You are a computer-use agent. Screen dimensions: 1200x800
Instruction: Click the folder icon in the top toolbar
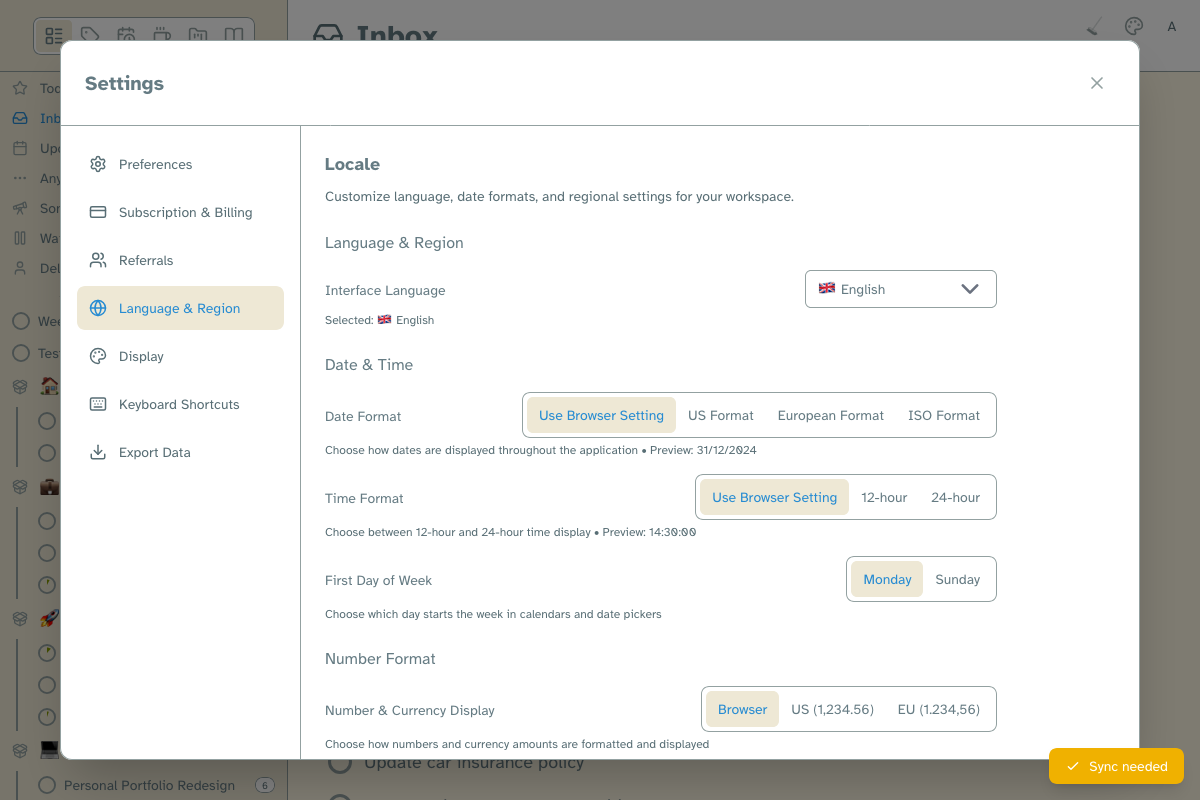tap(198, 35)
